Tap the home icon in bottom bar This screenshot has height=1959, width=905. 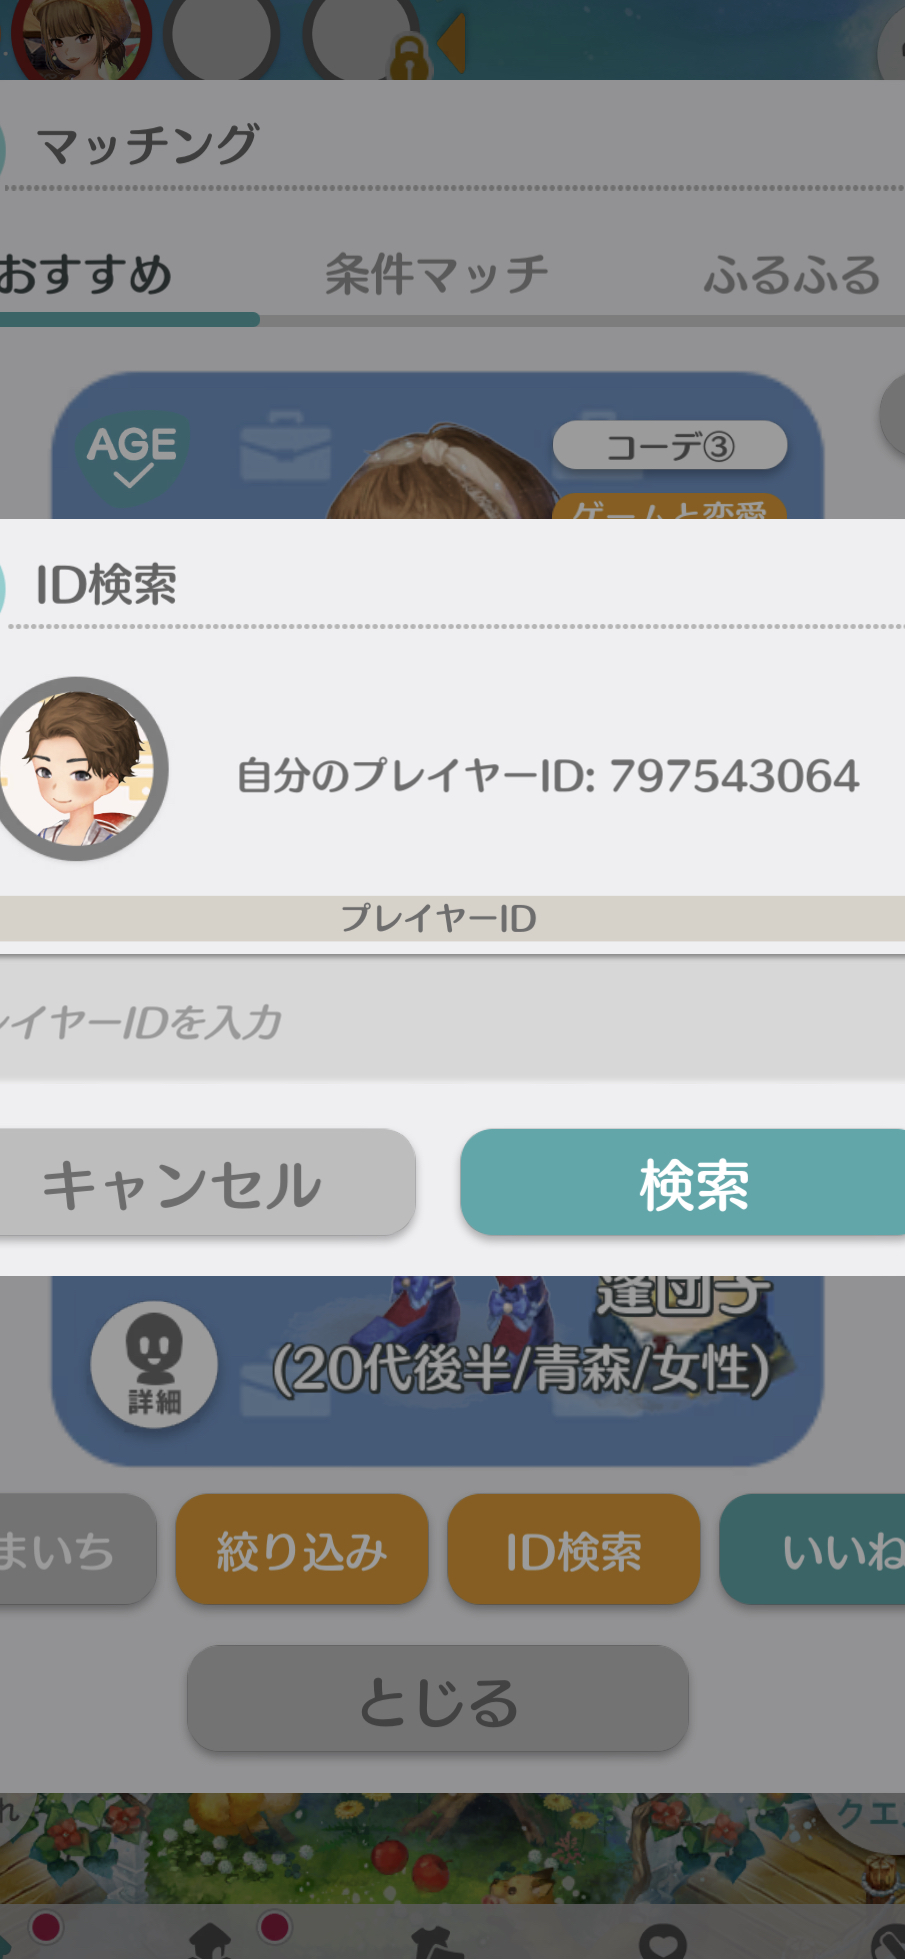[210, 1942]
